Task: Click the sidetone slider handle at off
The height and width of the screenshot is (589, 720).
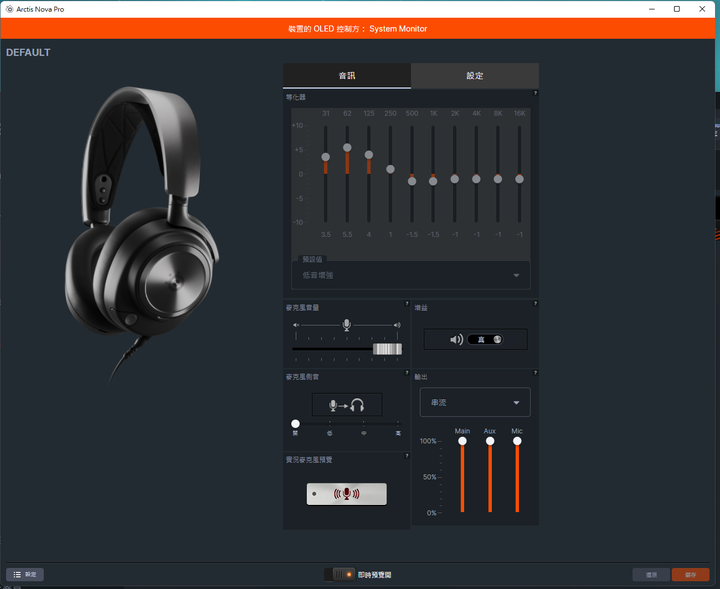Action: click(x=295, y=423)
